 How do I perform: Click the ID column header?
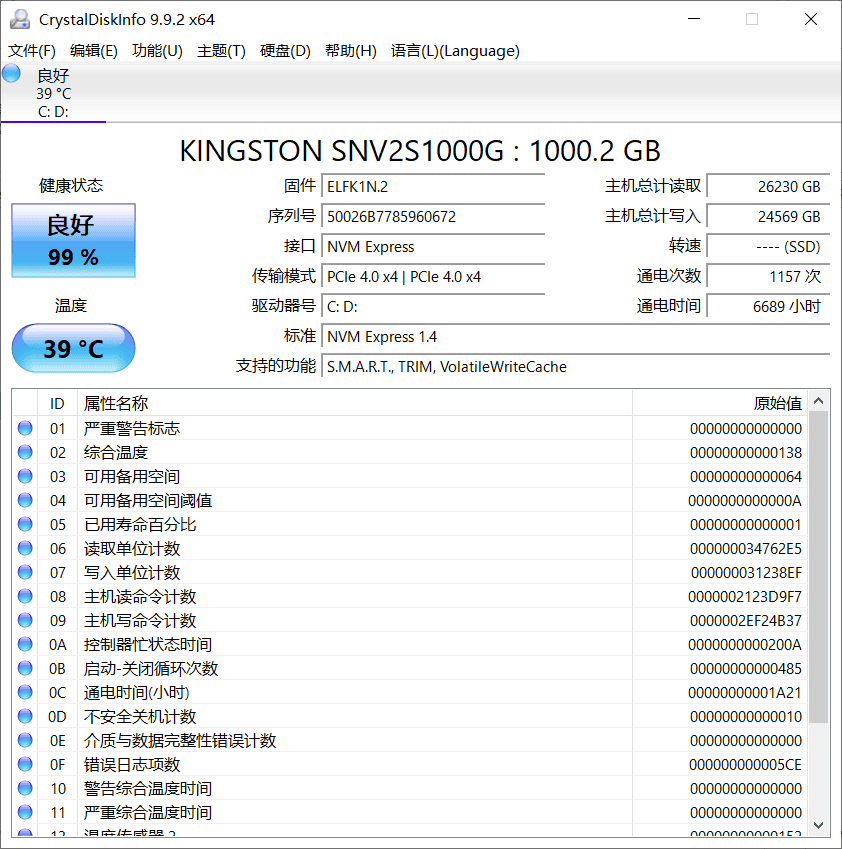[57, 403]
